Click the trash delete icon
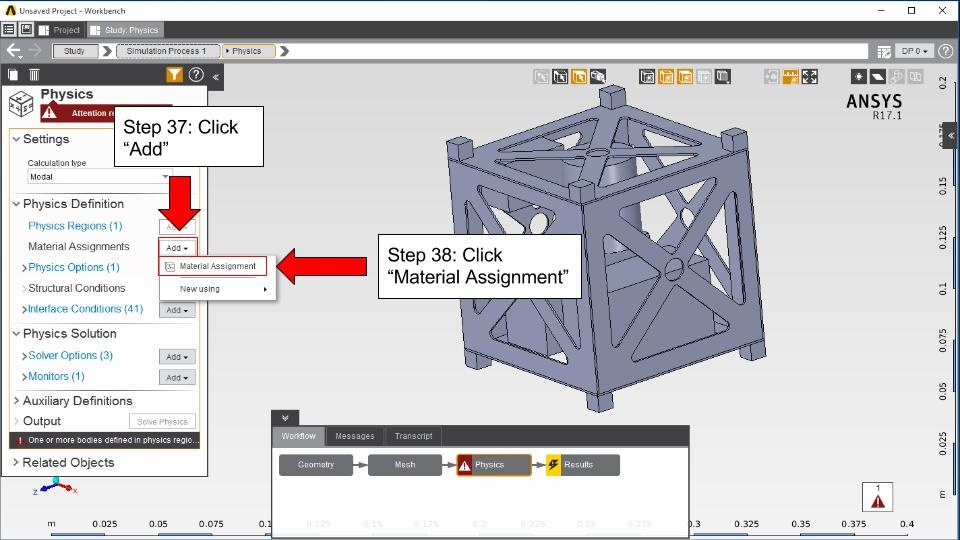This screenshot has width=960, height=540. click(x=34, y=75)
